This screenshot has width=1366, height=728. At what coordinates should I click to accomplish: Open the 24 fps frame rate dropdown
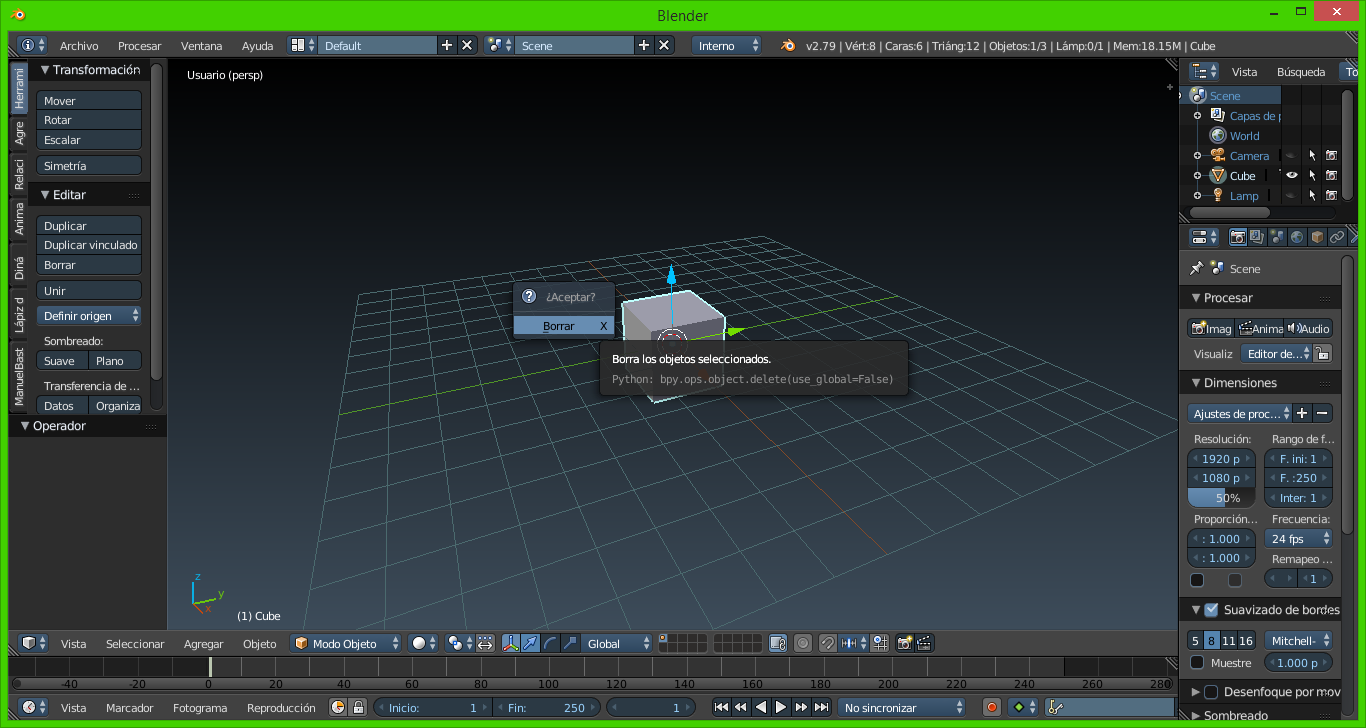click(x=1299, y=538)
